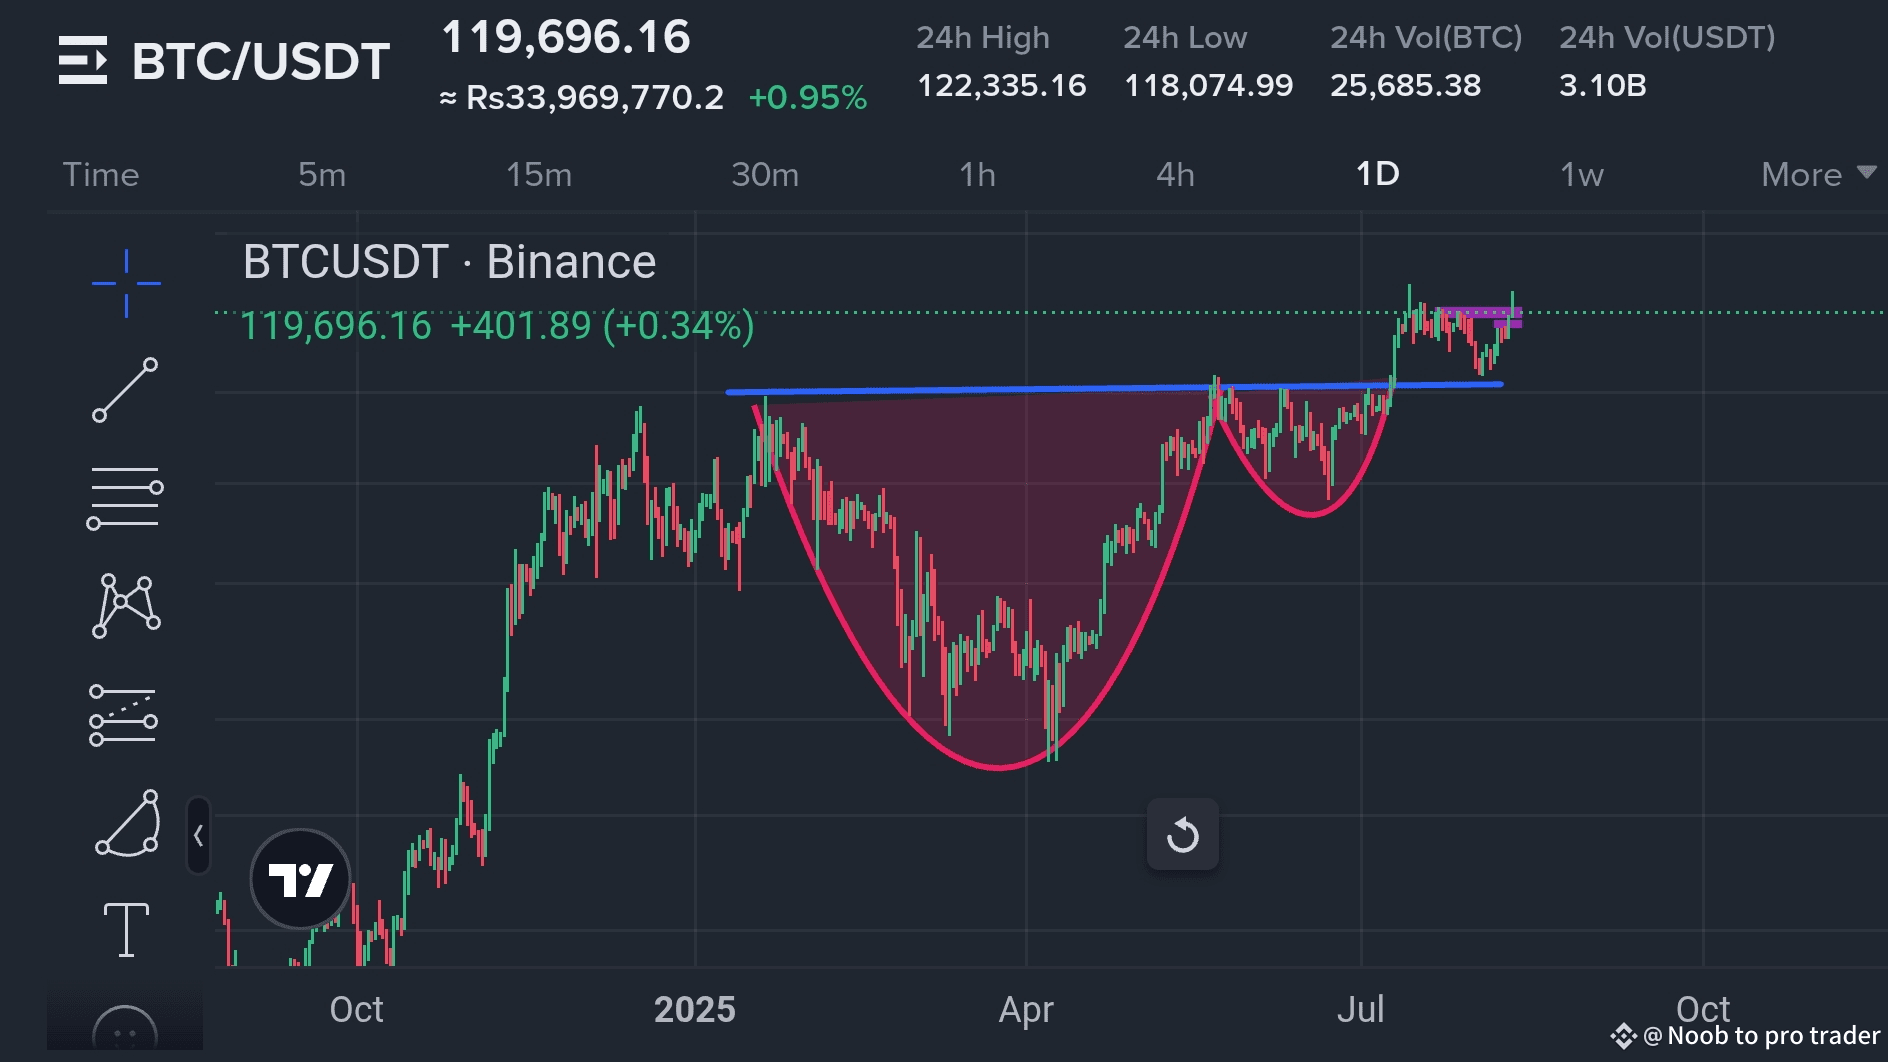Select the 5m timeframe
The width and height of the screenshot is (1888, 1062).
tap(322, 175)
